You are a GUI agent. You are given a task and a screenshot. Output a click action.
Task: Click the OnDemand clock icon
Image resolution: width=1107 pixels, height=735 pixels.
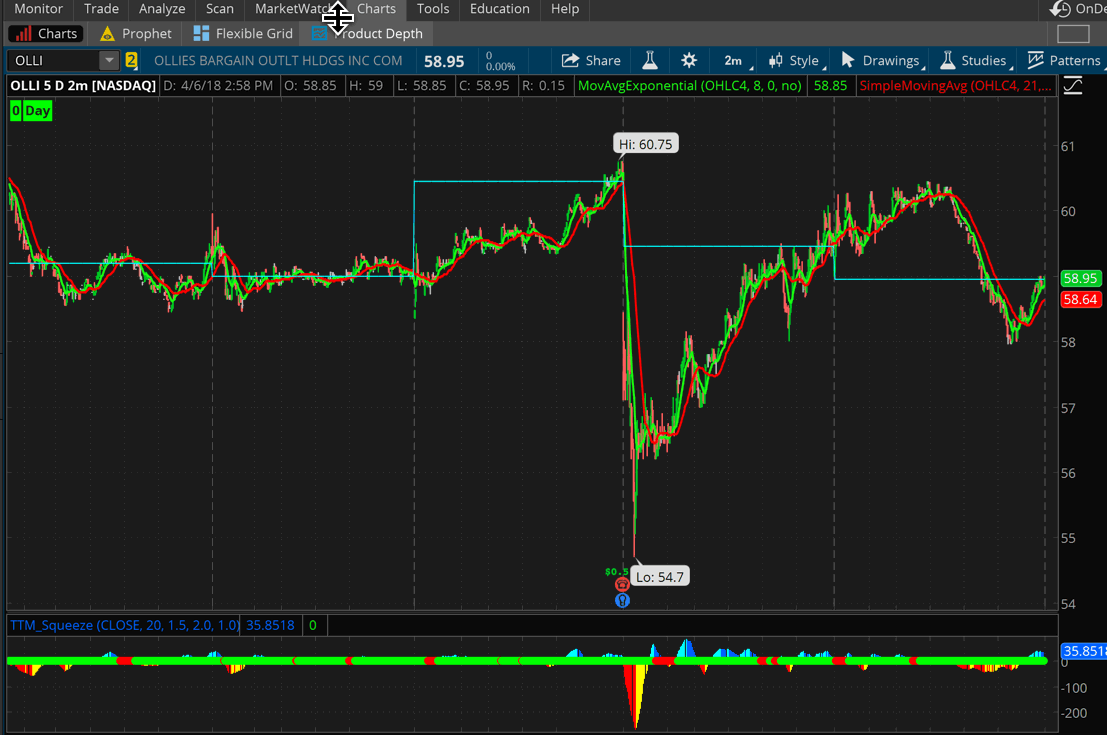pos(1060,9)
